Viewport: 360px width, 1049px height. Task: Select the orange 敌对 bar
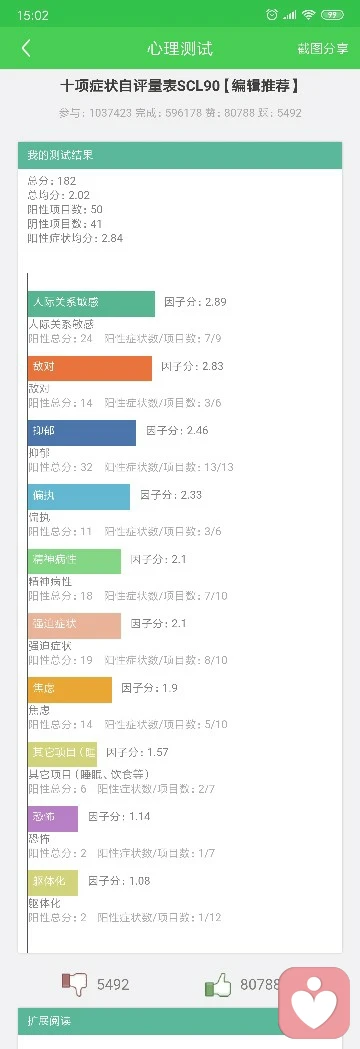pos(90,368)
